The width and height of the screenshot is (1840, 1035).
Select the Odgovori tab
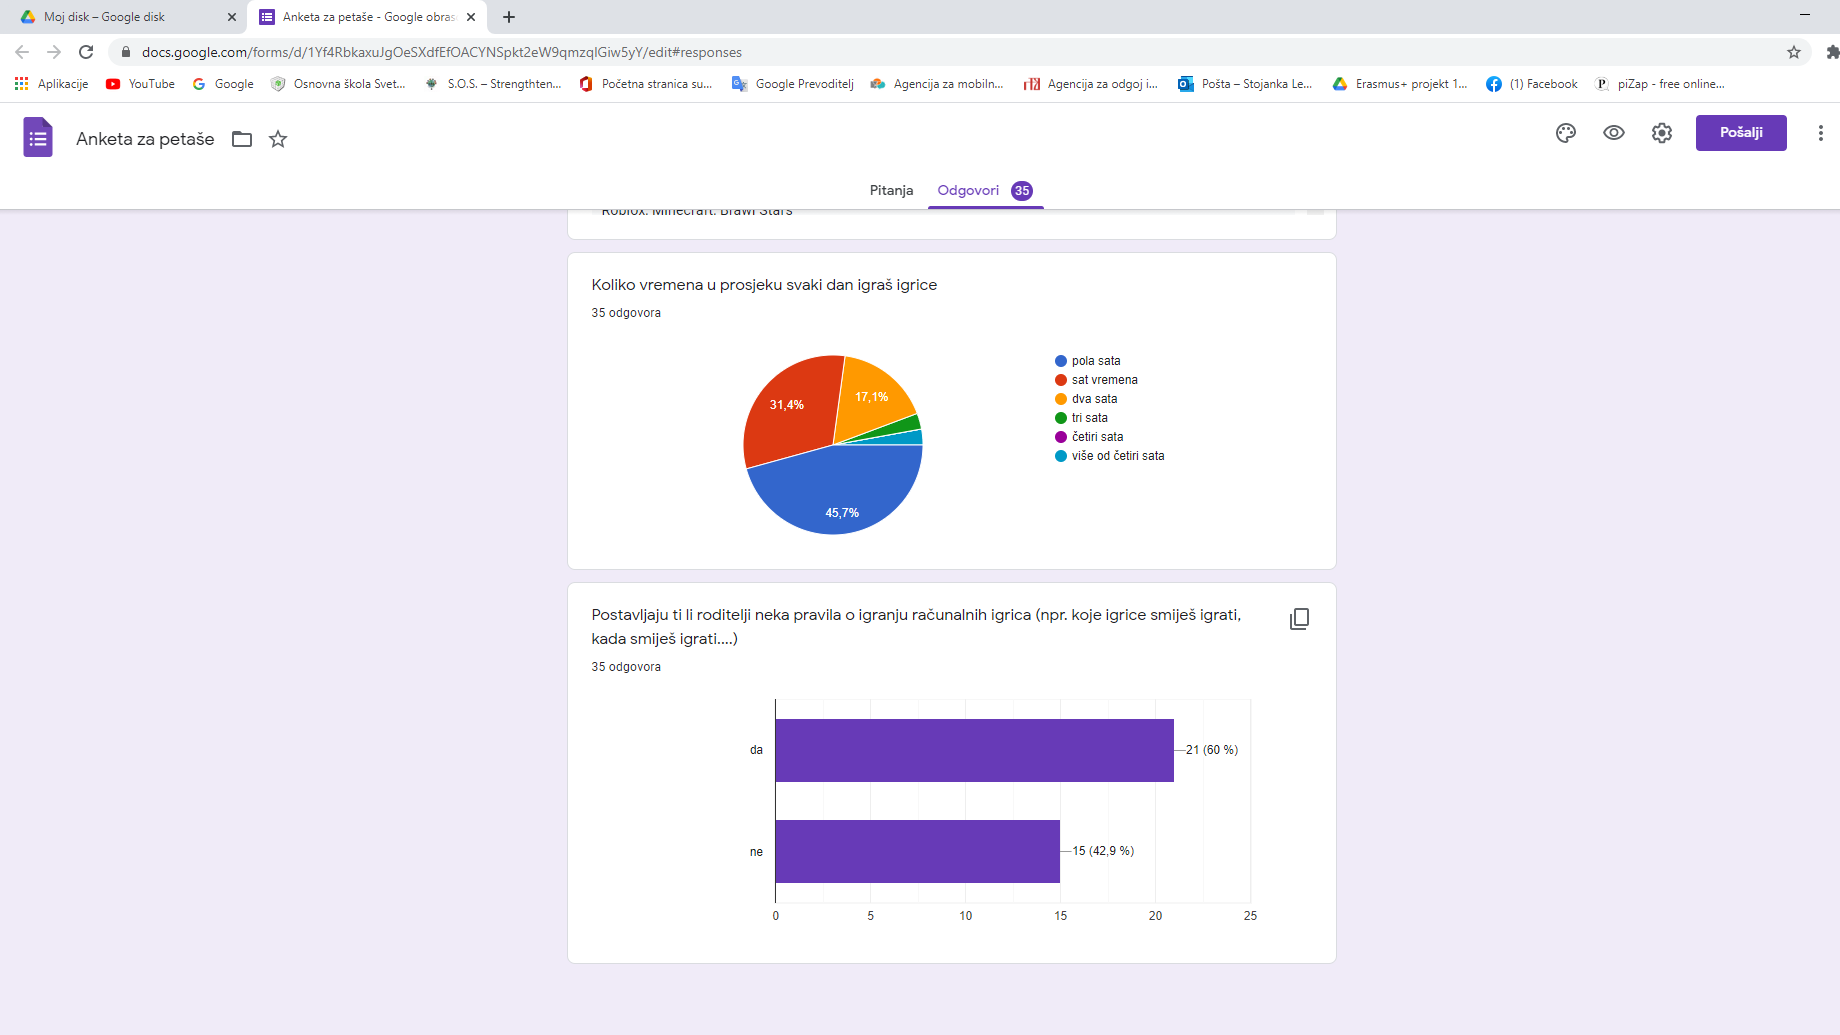[x=968, y=190]
